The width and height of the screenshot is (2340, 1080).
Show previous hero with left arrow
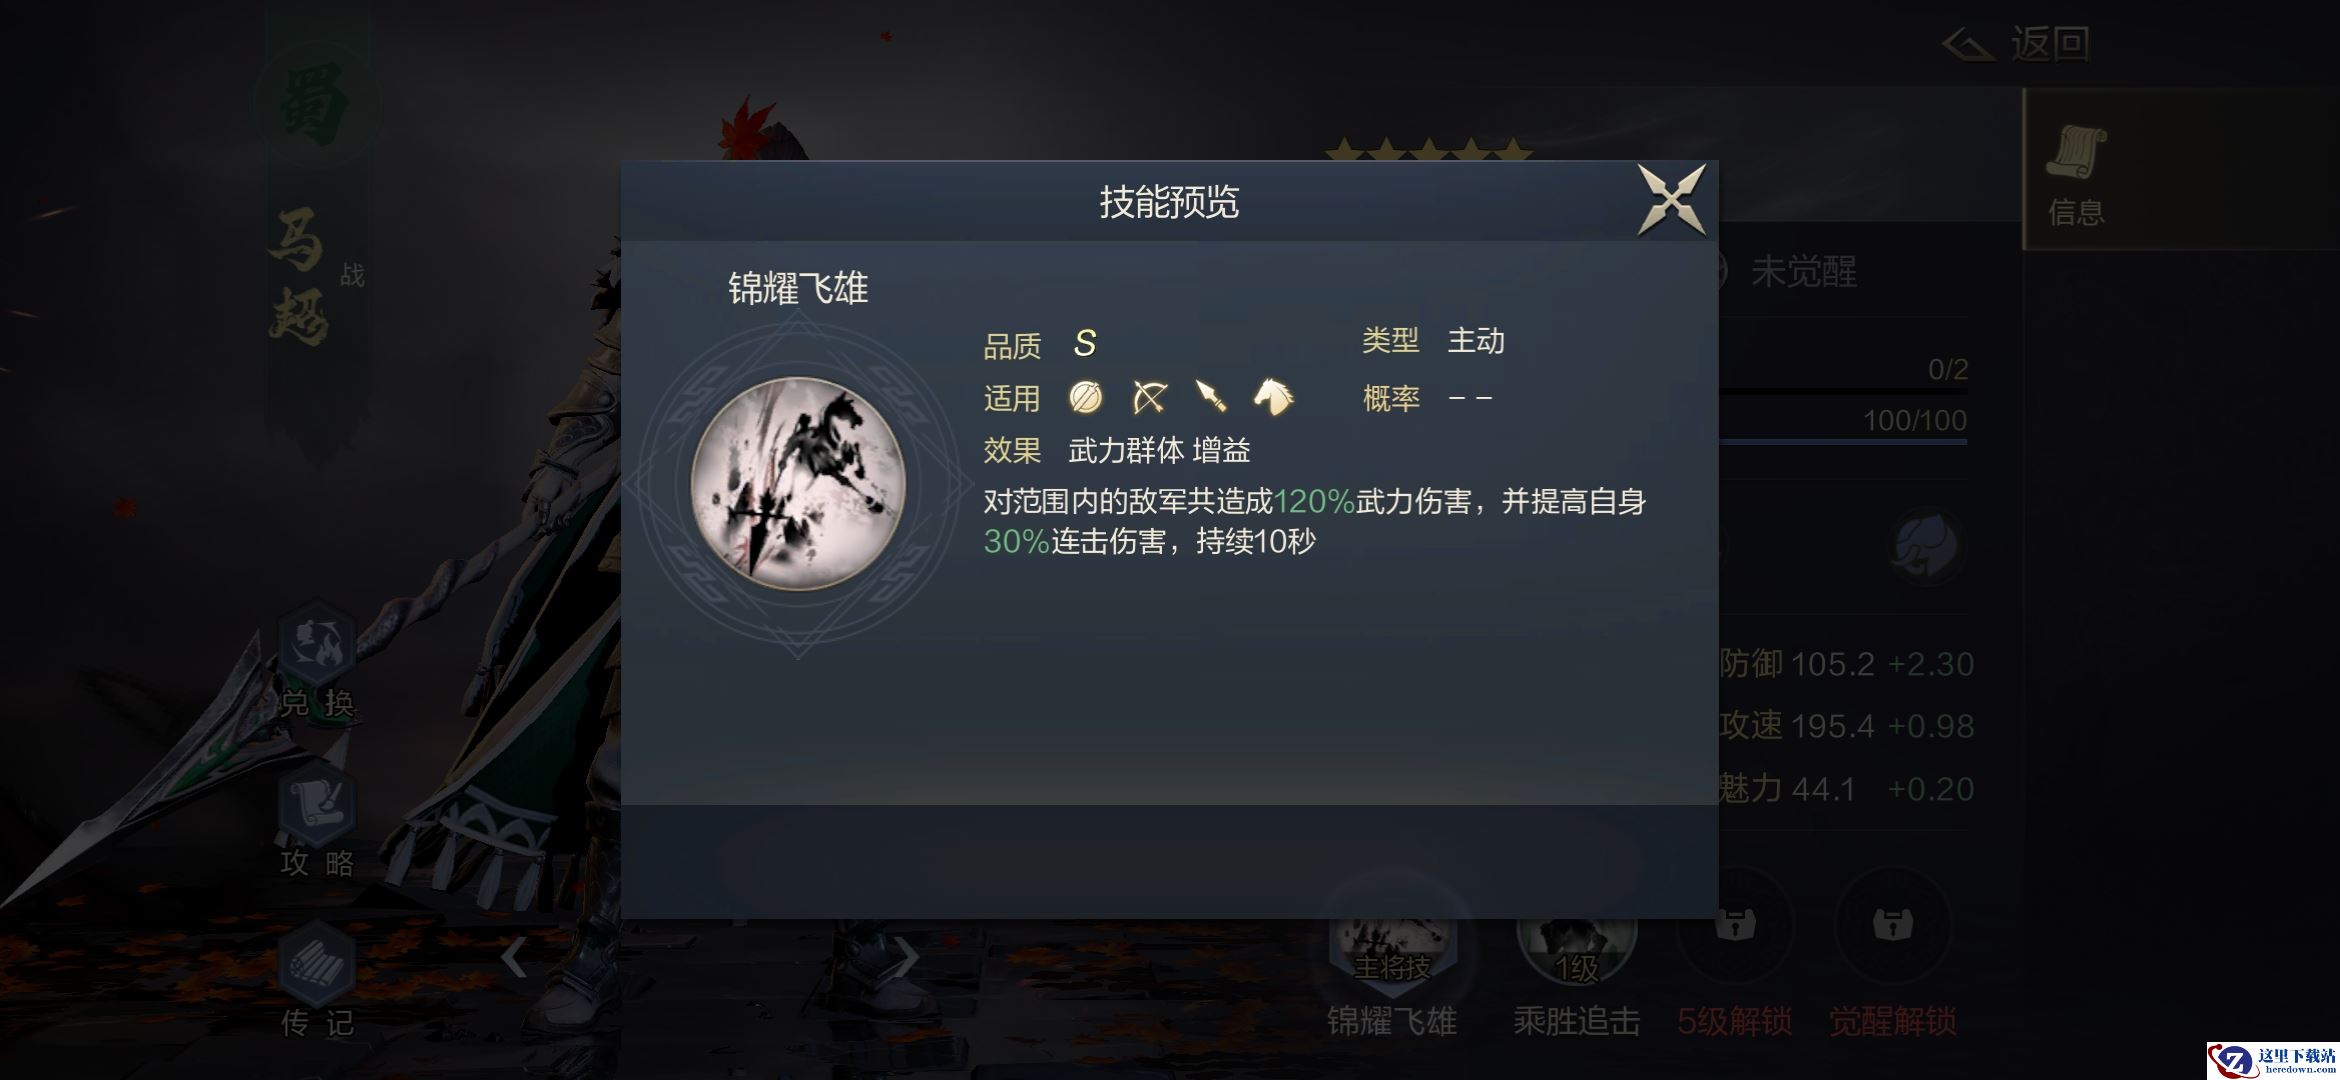[x=514, y=957]
